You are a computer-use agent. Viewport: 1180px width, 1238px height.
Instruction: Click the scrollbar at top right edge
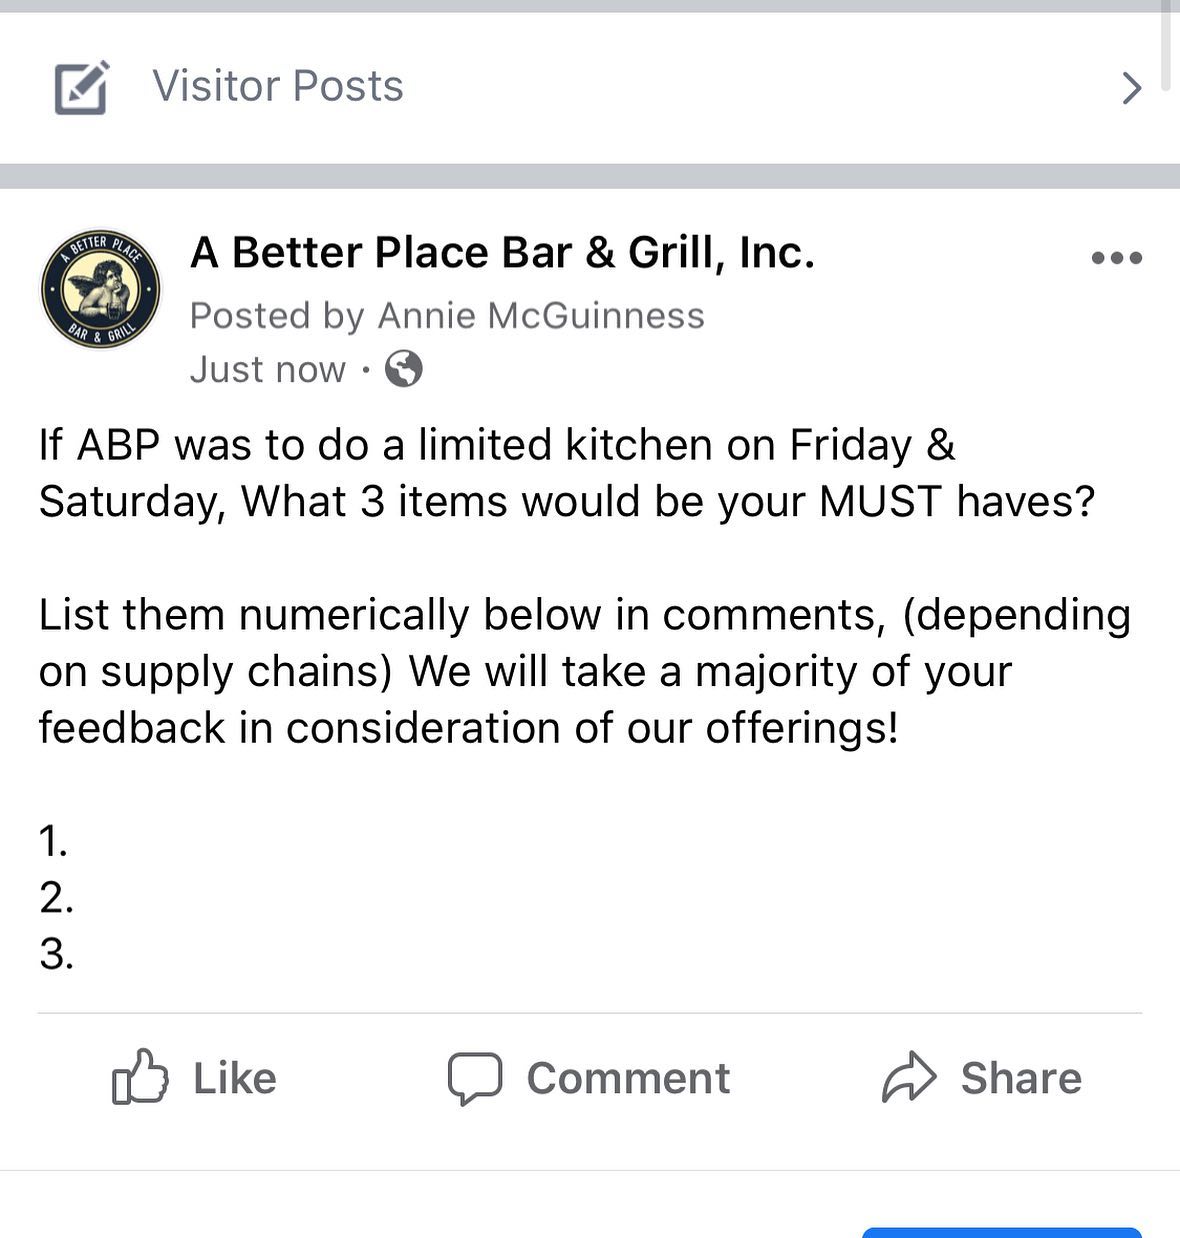click(1166, 45)
